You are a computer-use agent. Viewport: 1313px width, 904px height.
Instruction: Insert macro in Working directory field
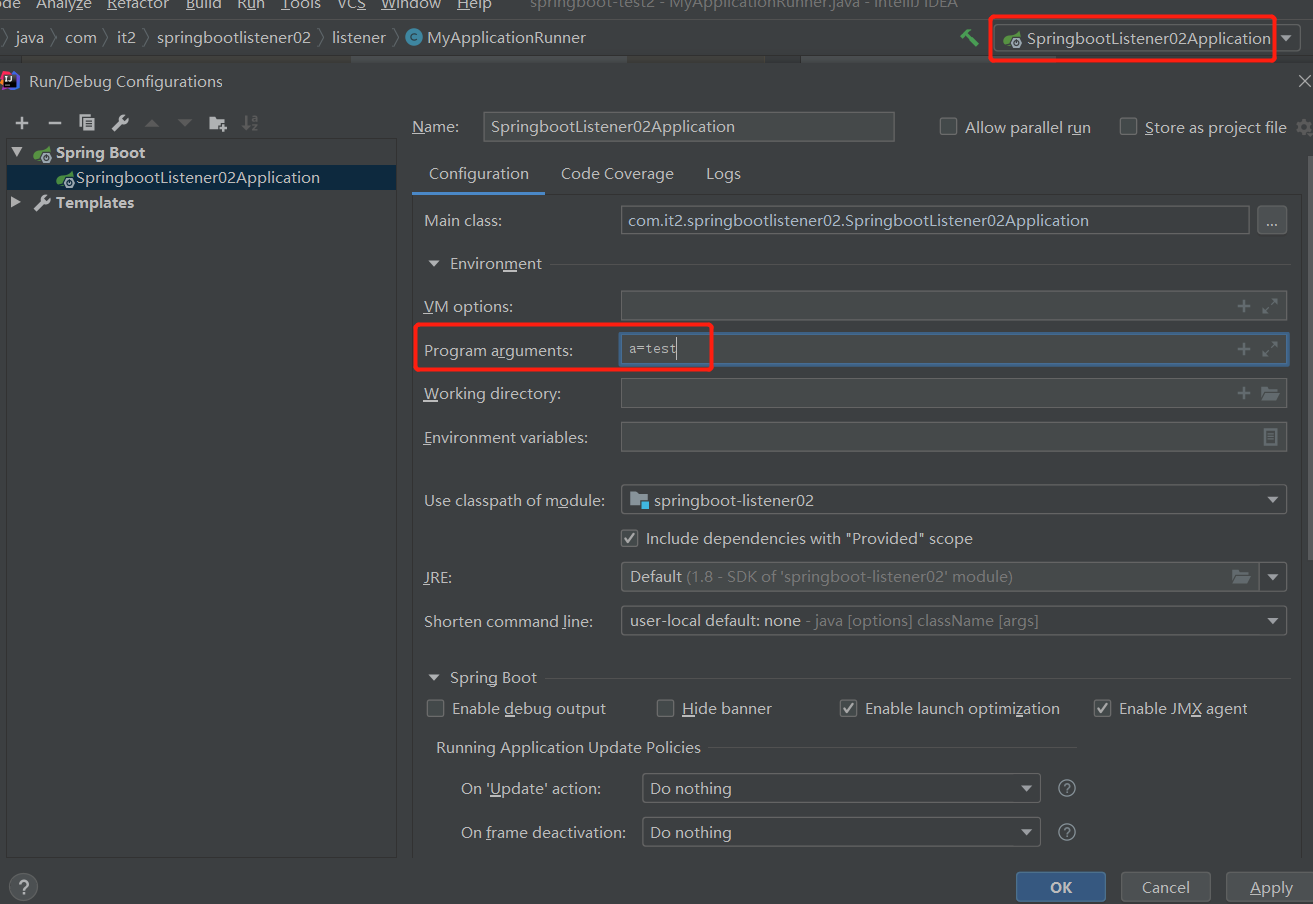coord(1244,393)
